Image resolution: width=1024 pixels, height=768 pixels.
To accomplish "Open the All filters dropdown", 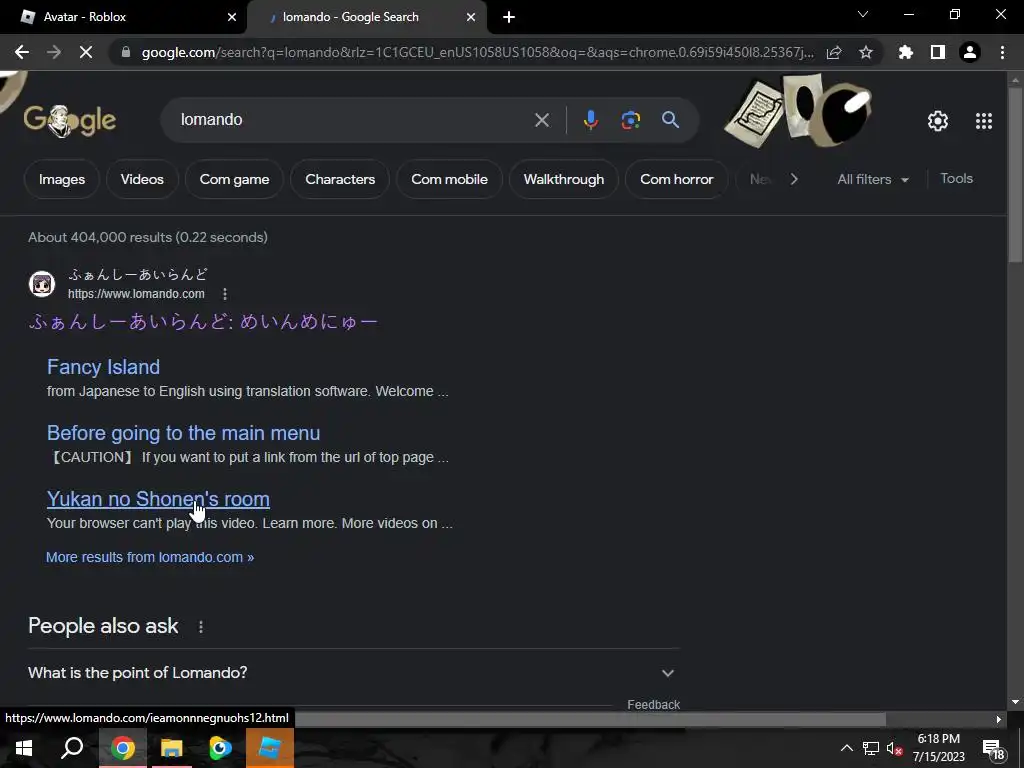I will point(873,179).
